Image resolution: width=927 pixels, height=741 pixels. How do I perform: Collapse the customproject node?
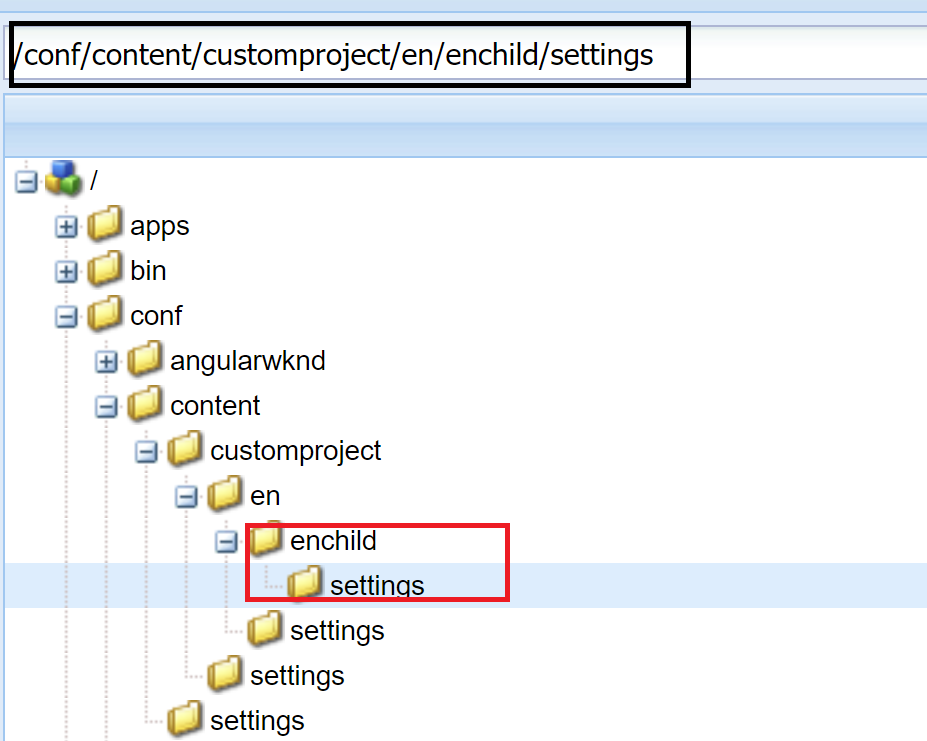[x=146, y=452]
